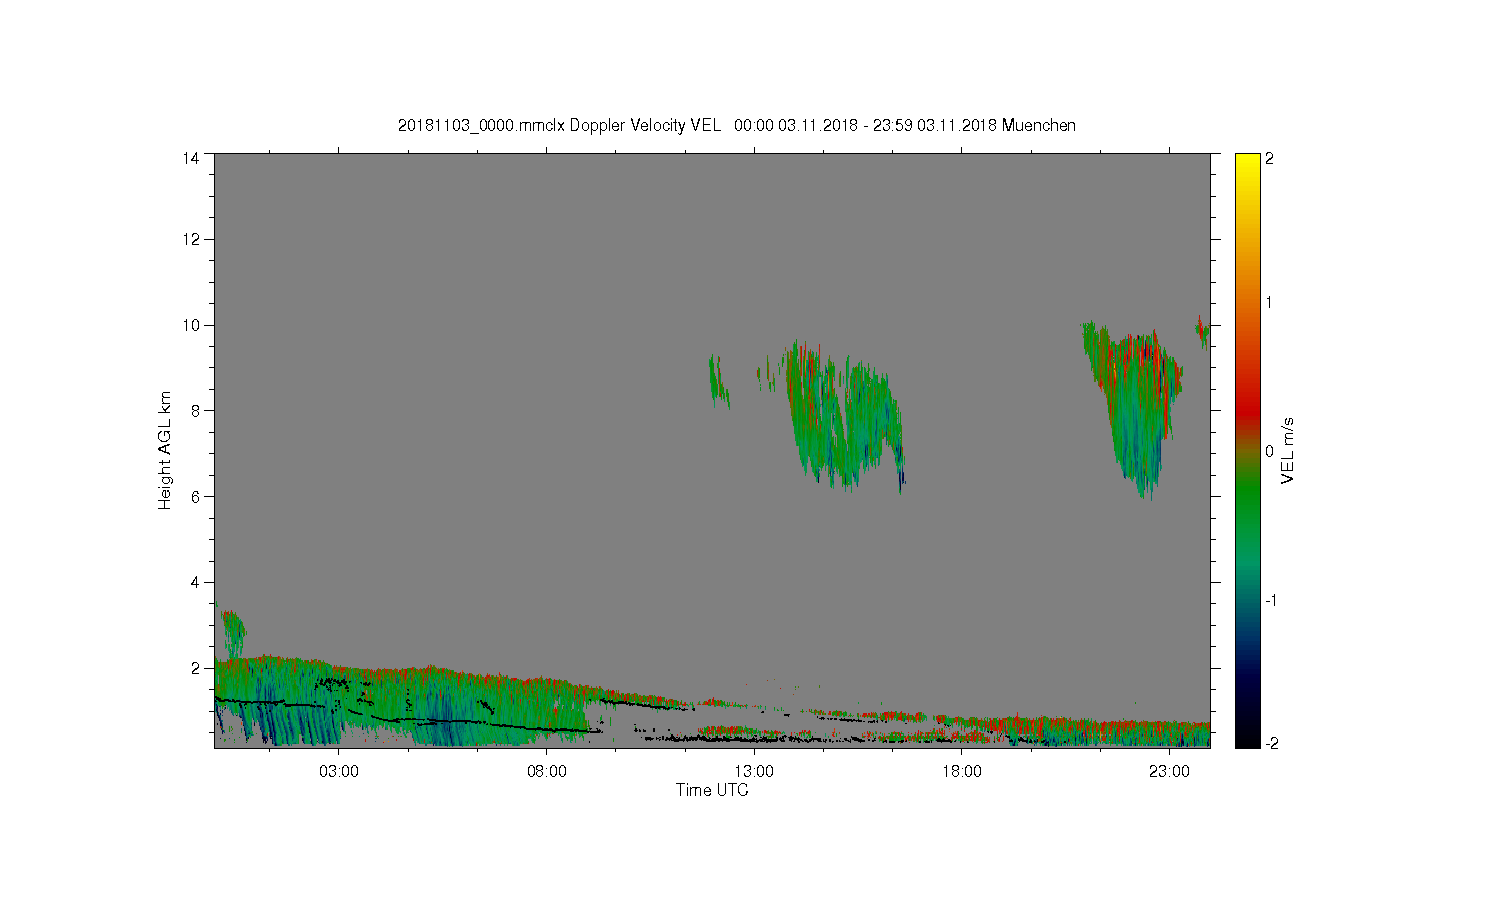
Task: Select the 13:00 time tick label
Action: tap(754, 772)
